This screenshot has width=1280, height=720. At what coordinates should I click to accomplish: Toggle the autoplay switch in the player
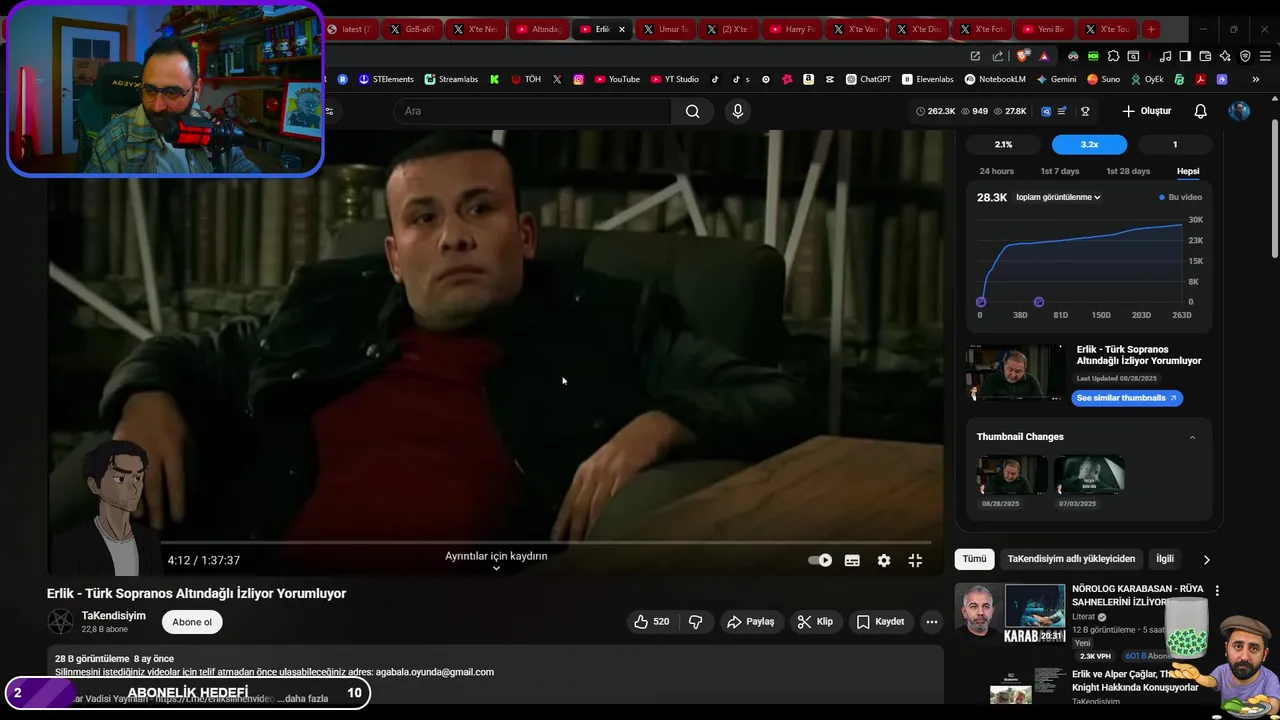click(x=820, y=560)
